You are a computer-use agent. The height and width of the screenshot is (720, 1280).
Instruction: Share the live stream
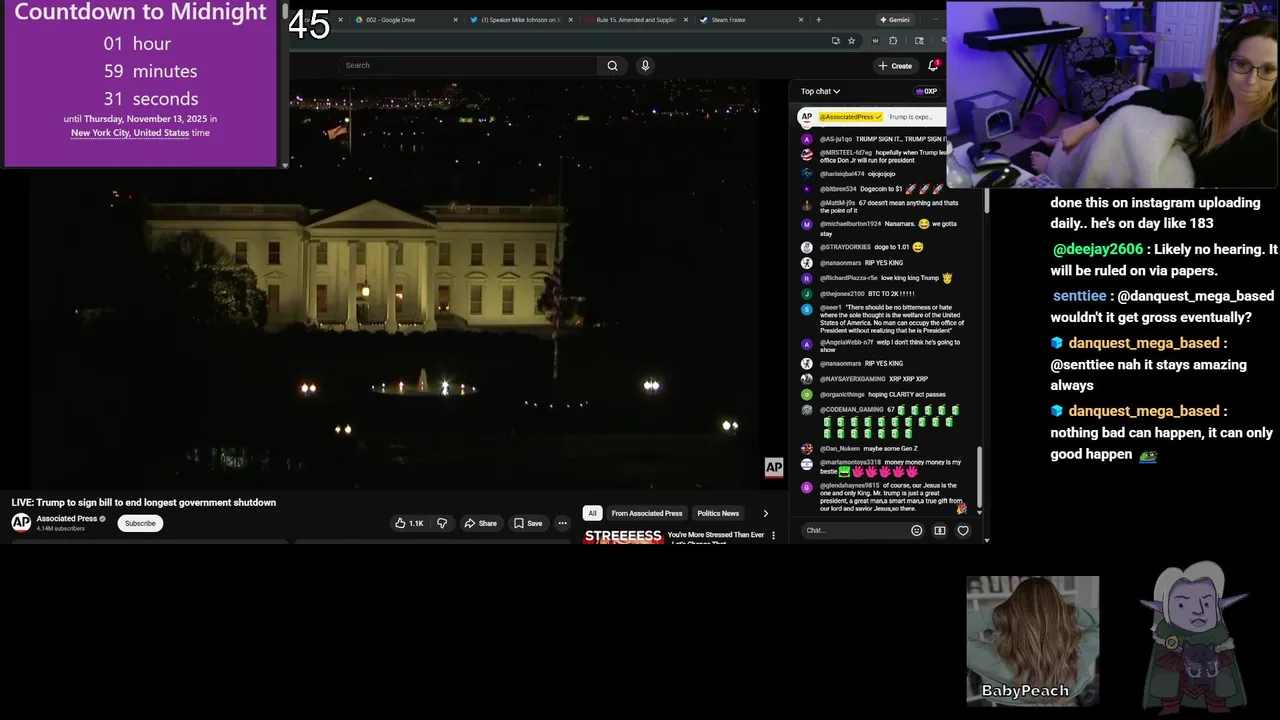click(480, 523)
